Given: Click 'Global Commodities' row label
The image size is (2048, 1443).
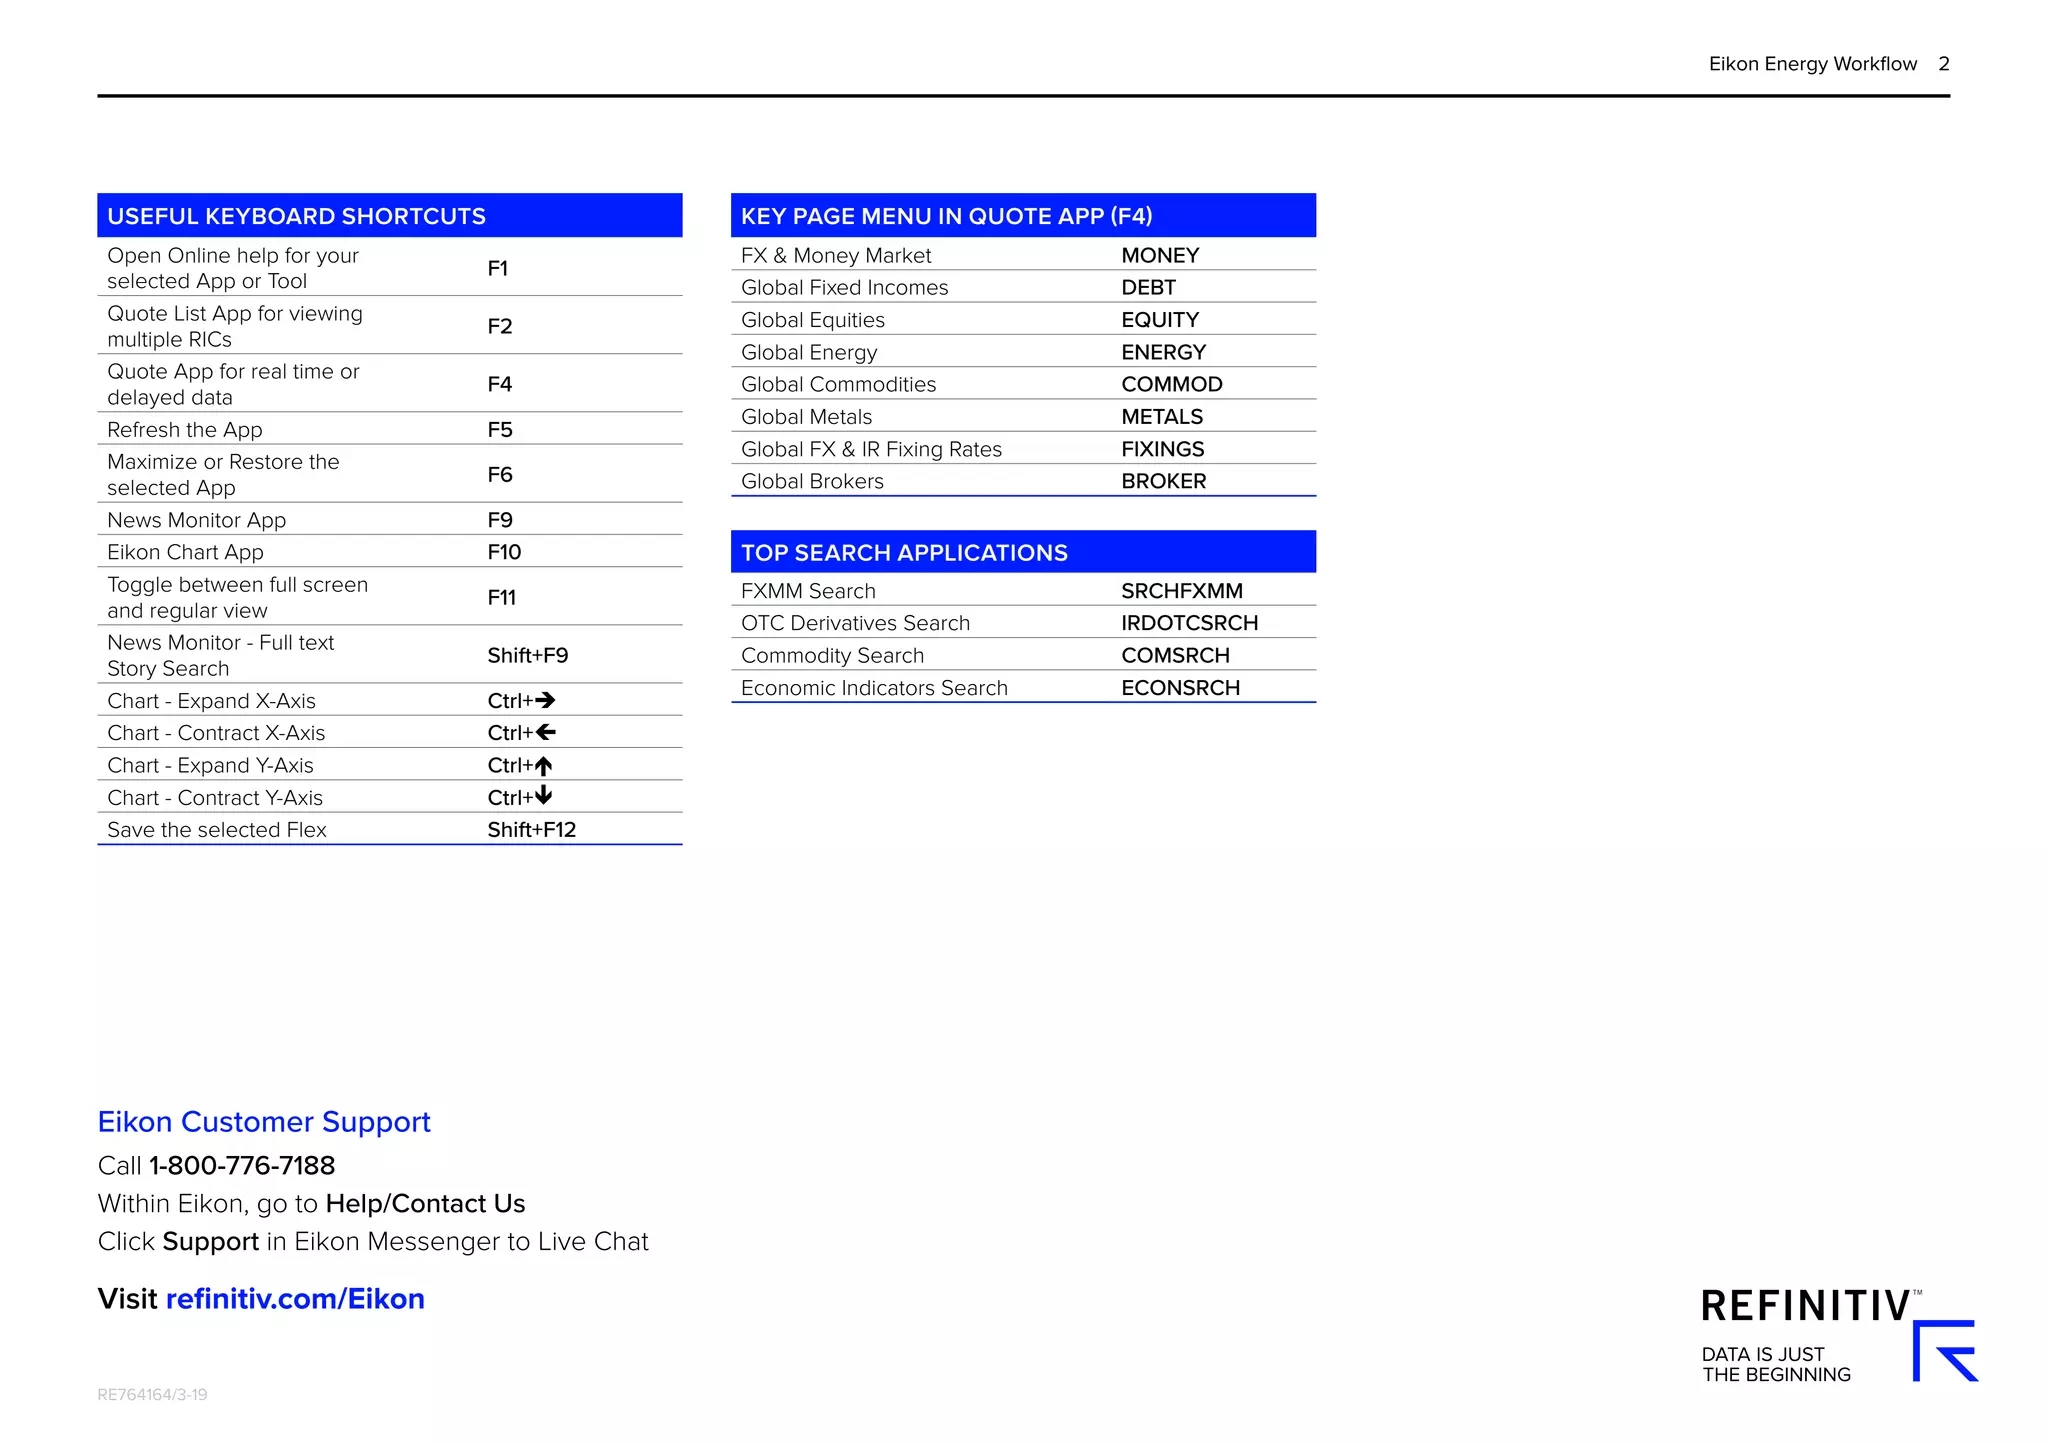Looking at the screenshot, I should [839, 385].
